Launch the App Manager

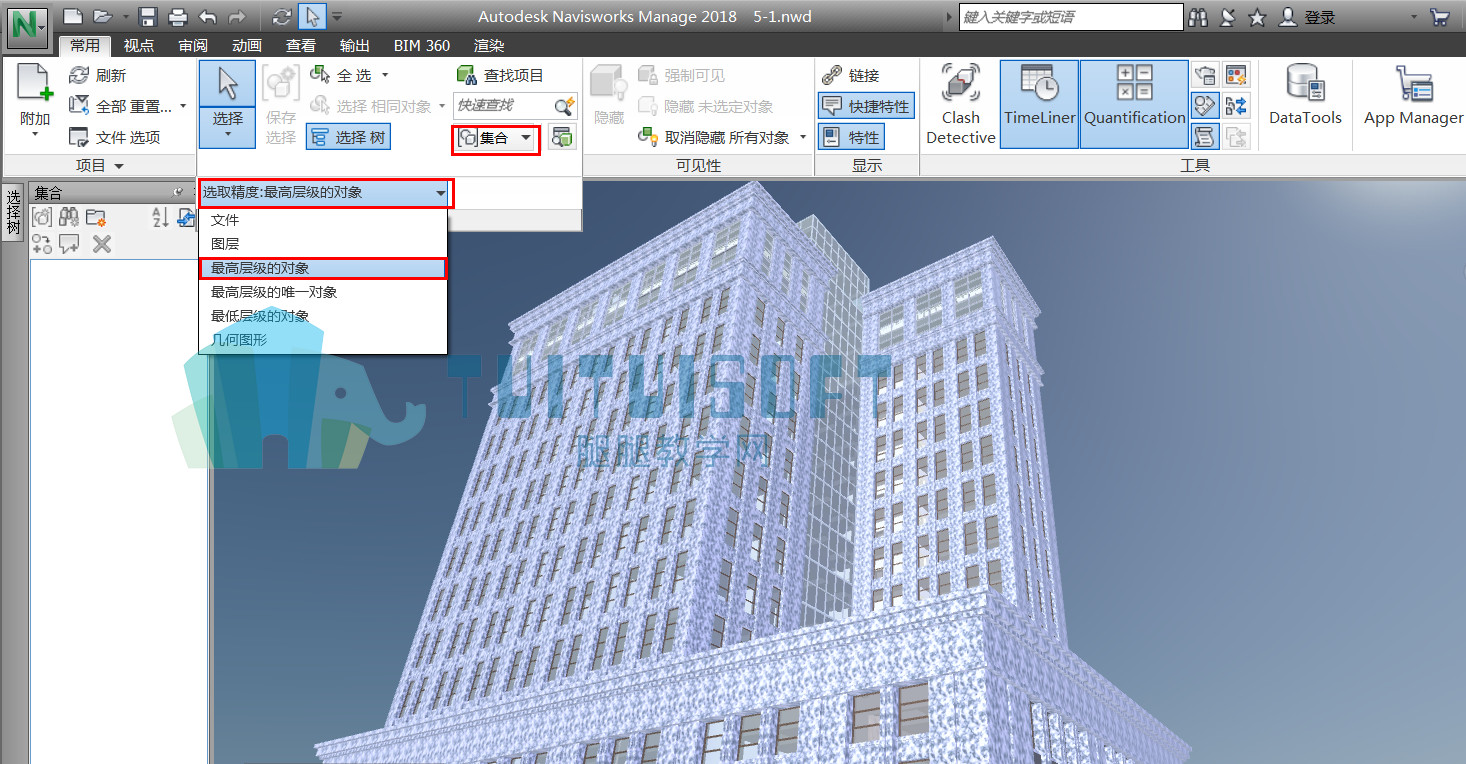click(x=1413, y=96)
